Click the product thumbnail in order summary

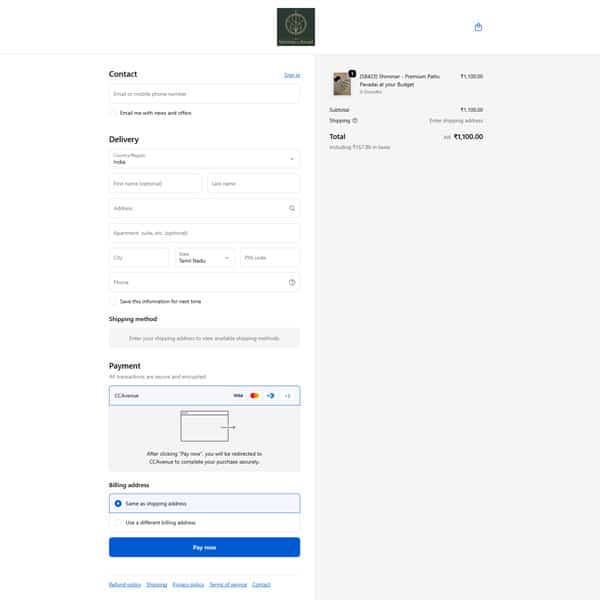click(342, 83)
